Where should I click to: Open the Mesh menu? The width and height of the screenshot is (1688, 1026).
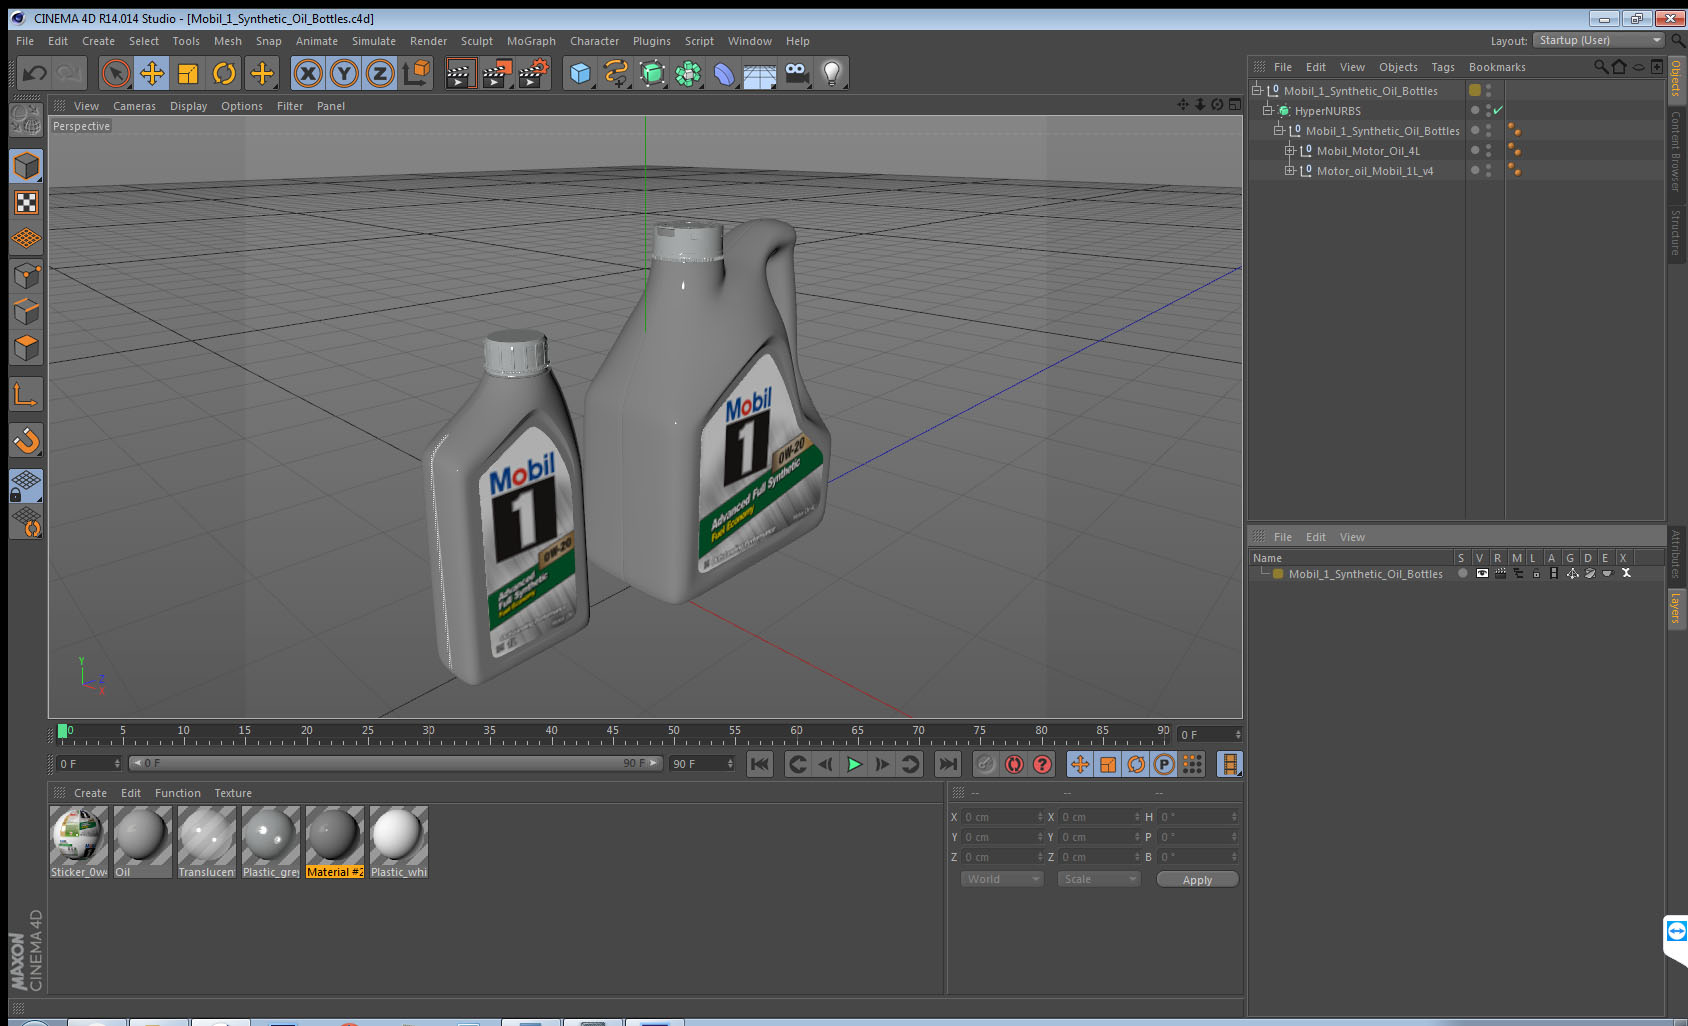coord(227,41)
